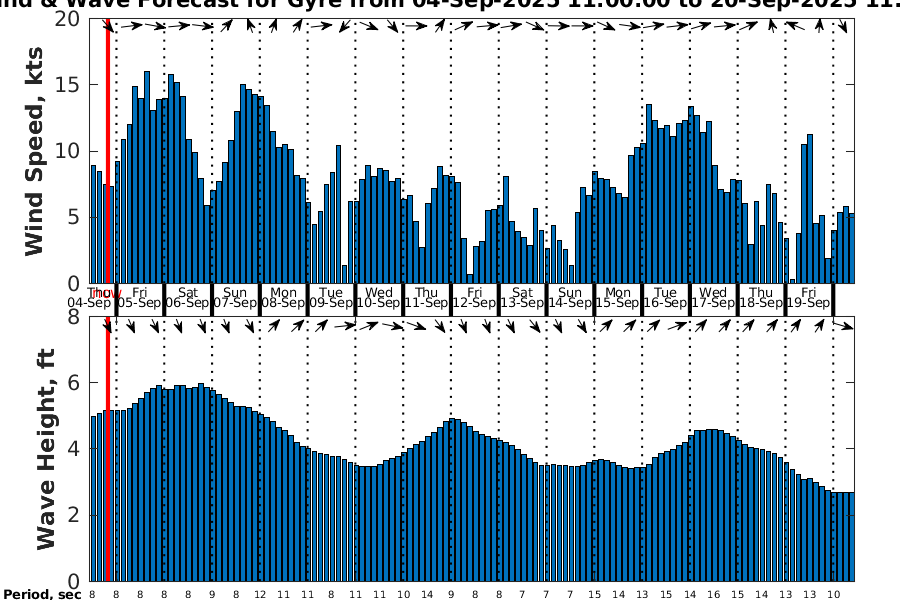Screen dimensions: 900x600
Task: Select the 11-Sep date label
Action: pos(426,303)
